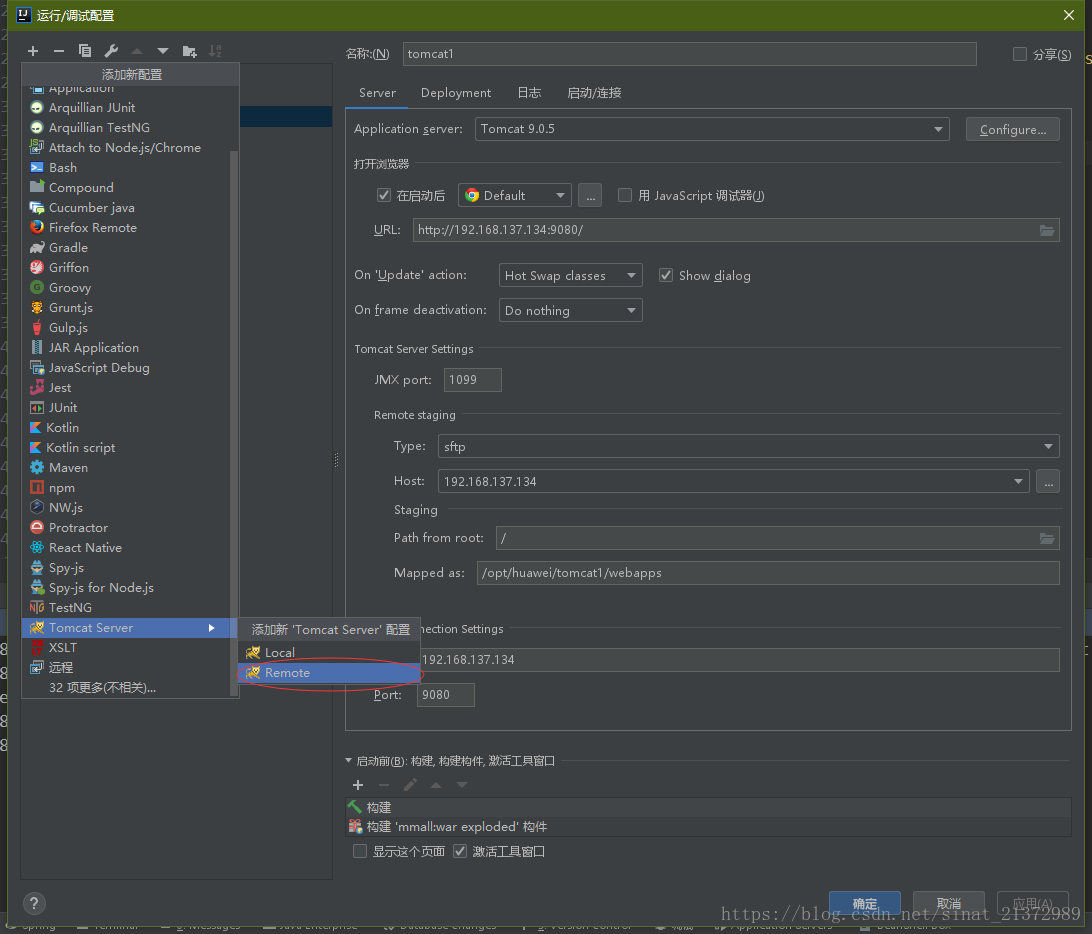The image size is (1092, 934).
Task: Open Remote staging Type sftp dropdown
Action: [749, 446]
